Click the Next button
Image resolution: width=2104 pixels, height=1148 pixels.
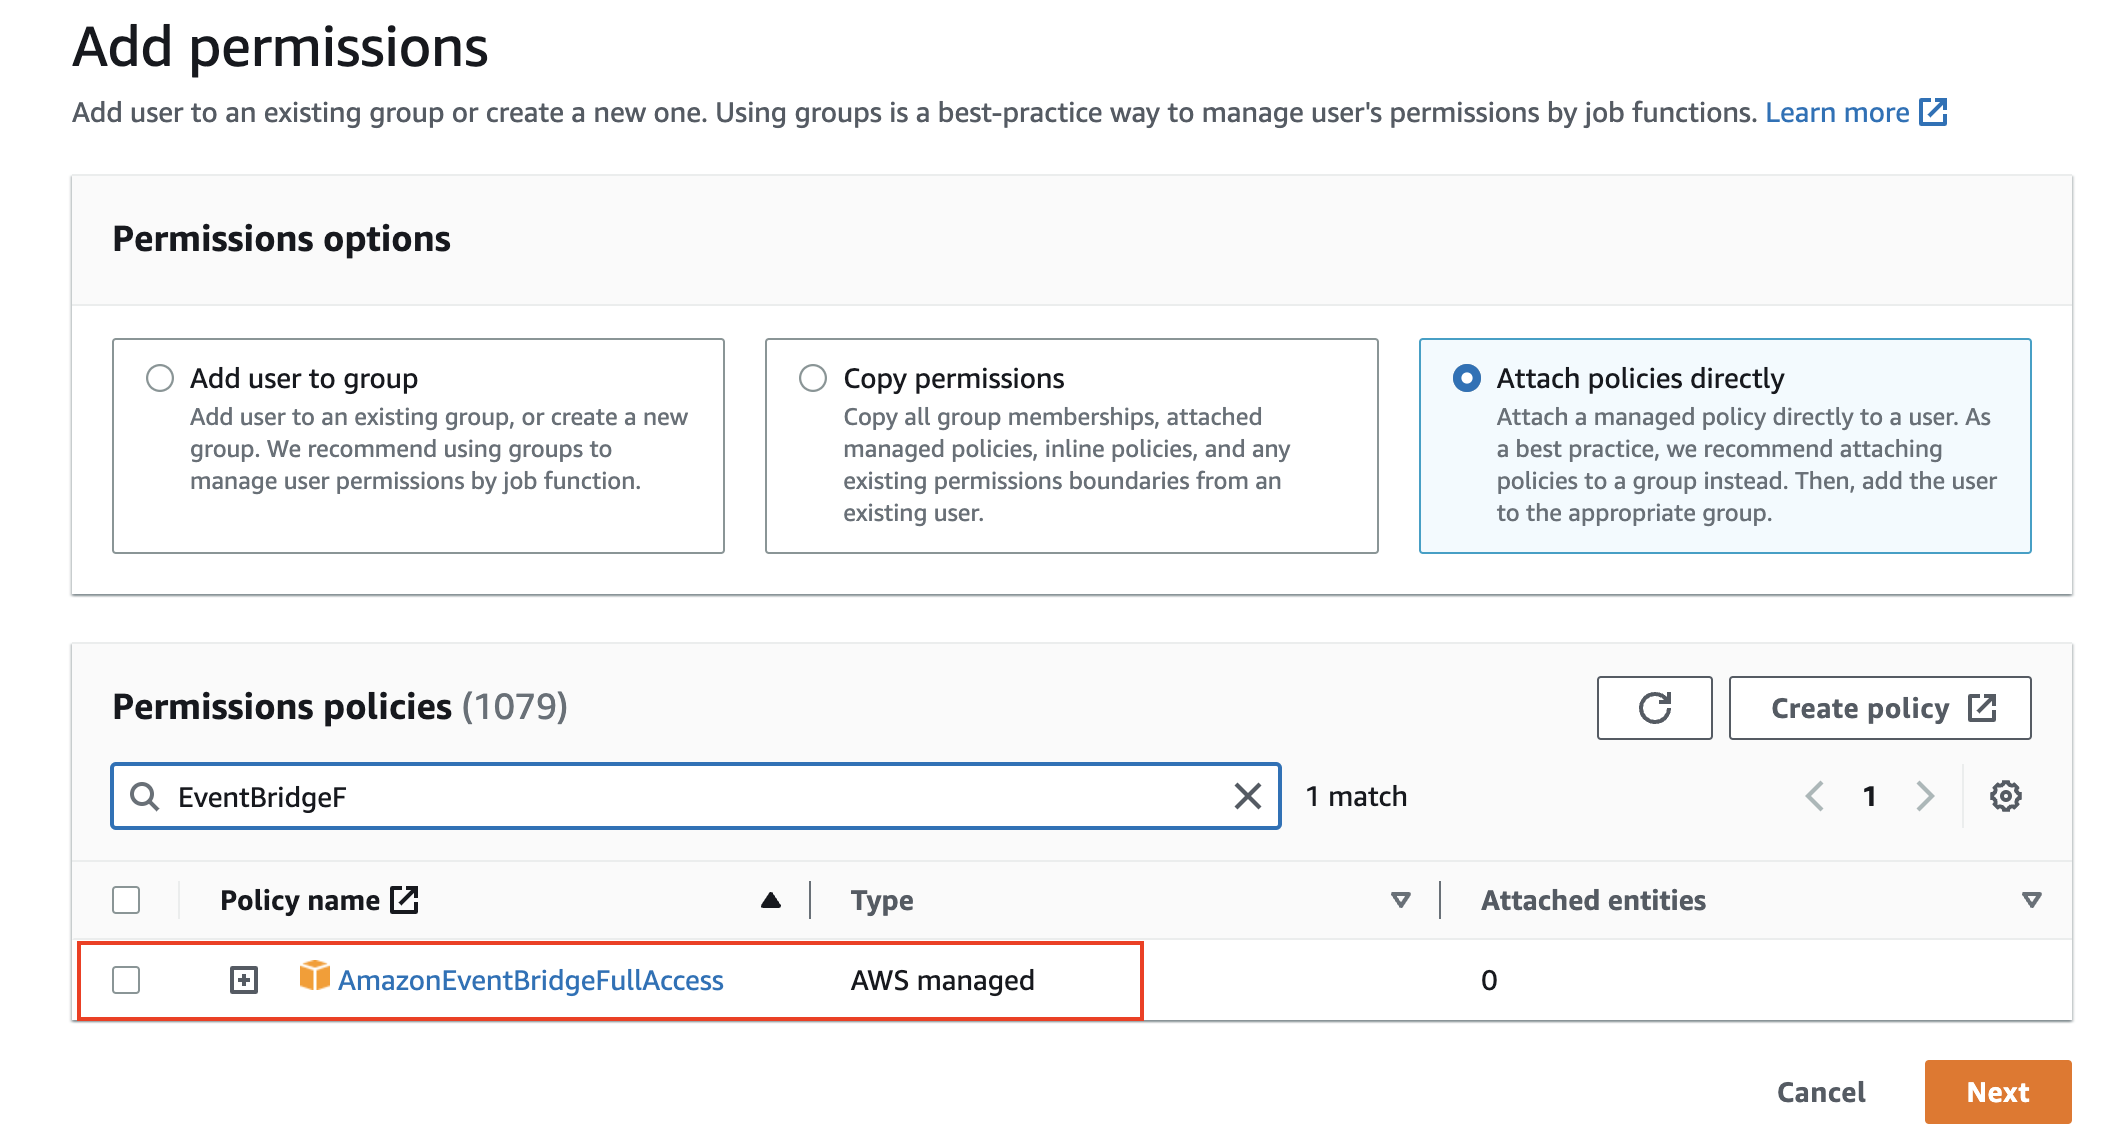coord(1997,1092)
